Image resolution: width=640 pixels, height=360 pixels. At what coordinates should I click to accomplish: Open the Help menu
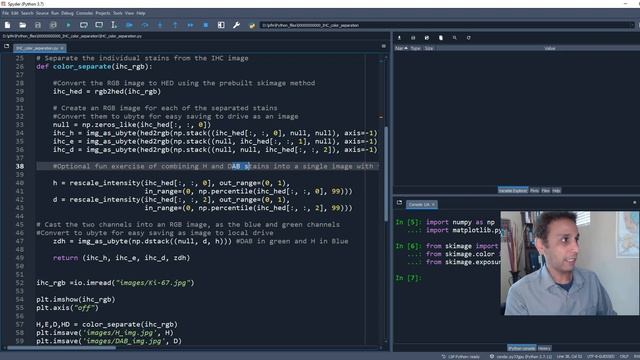coord(141,13)
